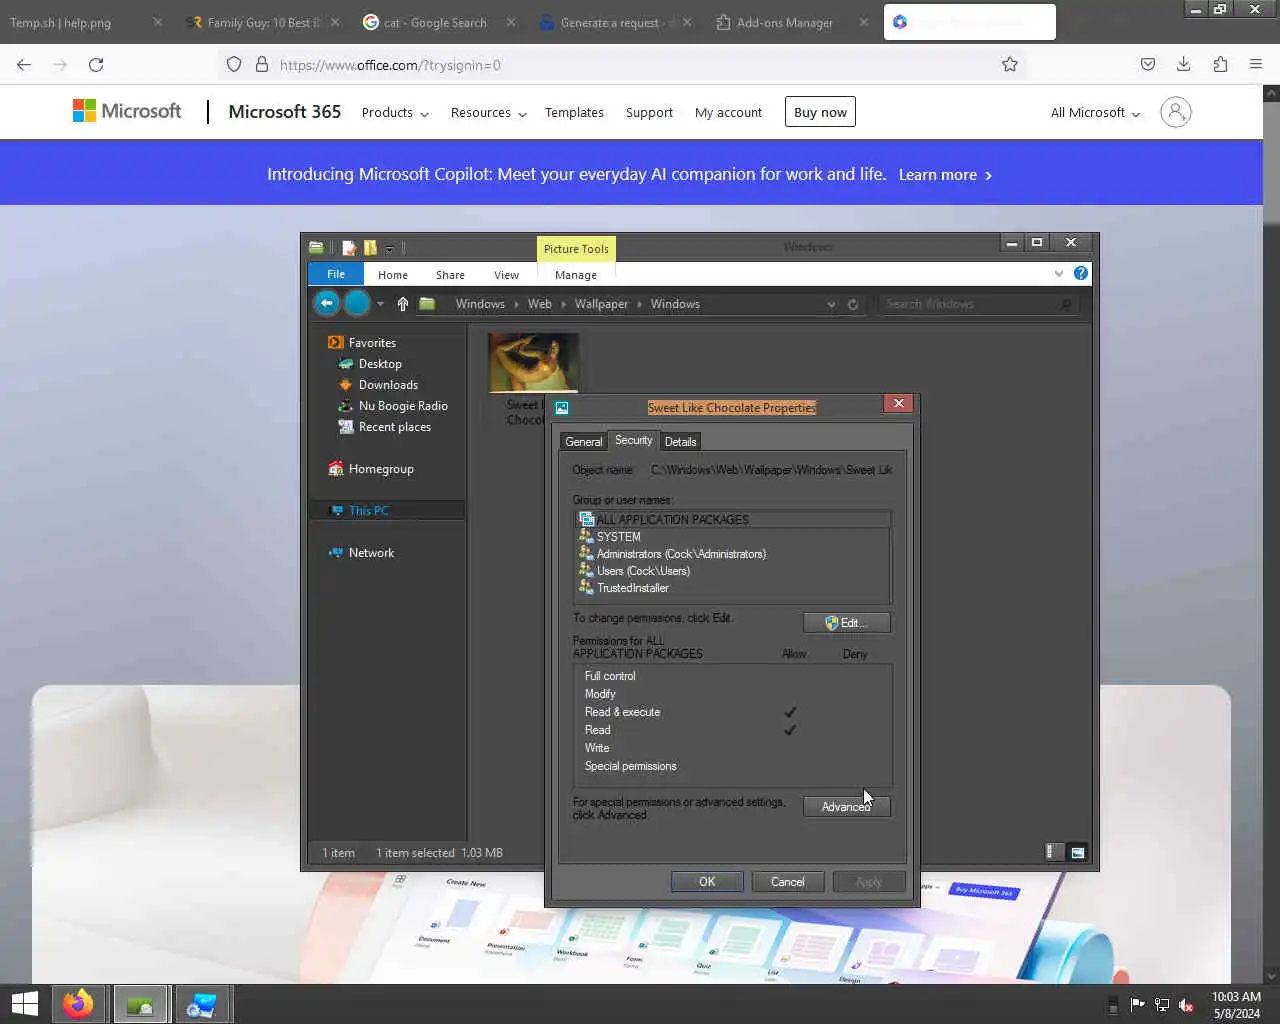Screen dimensions: 1280x1024
Task: Select Downloads in Explorer Favorites
Action: point(388,384)
